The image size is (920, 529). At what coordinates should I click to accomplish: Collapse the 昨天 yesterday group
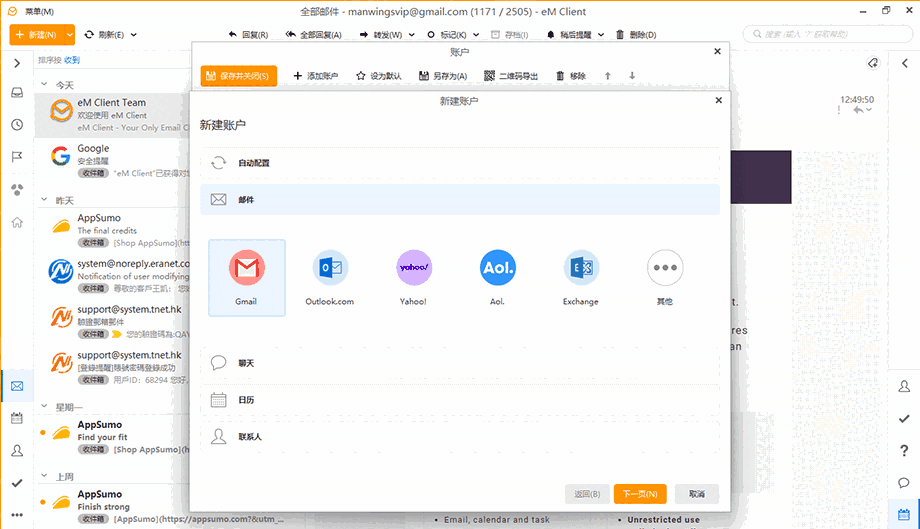coord(44,200)
